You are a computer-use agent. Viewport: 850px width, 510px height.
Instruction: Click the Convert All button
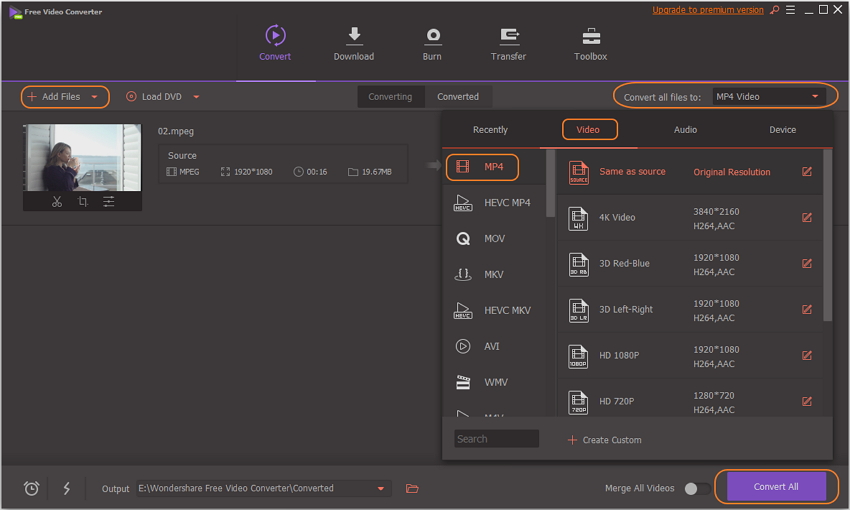pyautogui.click(x=776, y=487)
